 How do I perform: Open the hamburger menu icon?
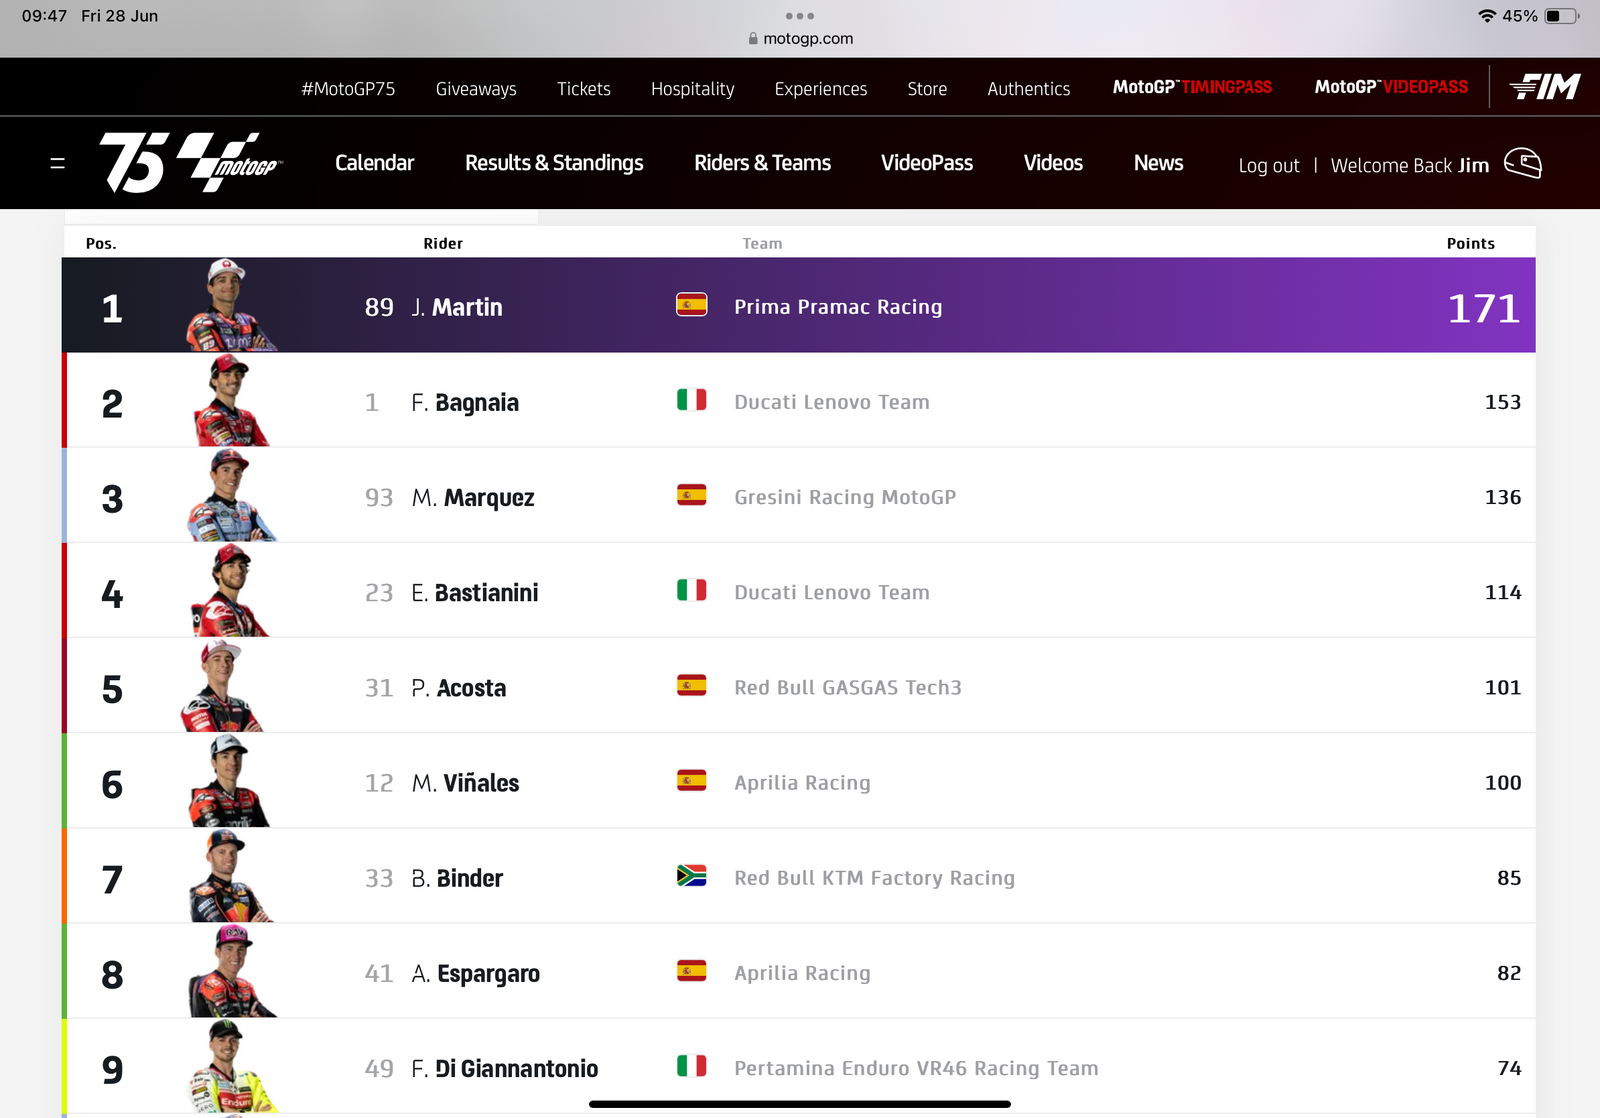click(58, 163)
